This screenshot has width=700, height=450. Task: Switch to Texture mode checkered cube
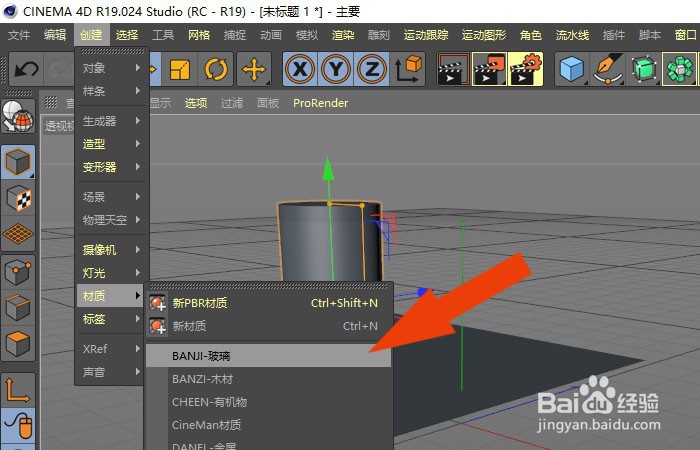click(x=18, y=198)
